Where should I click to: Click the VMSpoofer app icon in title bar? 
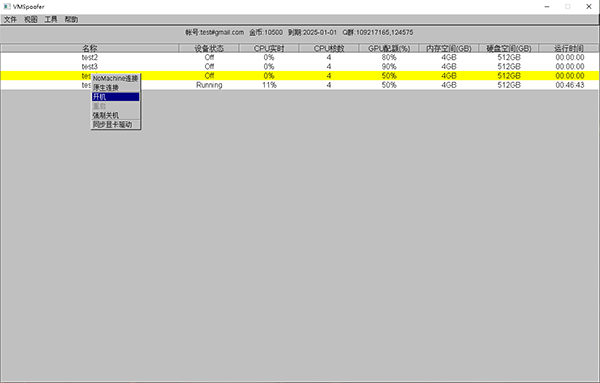click(x=7, y=7)
